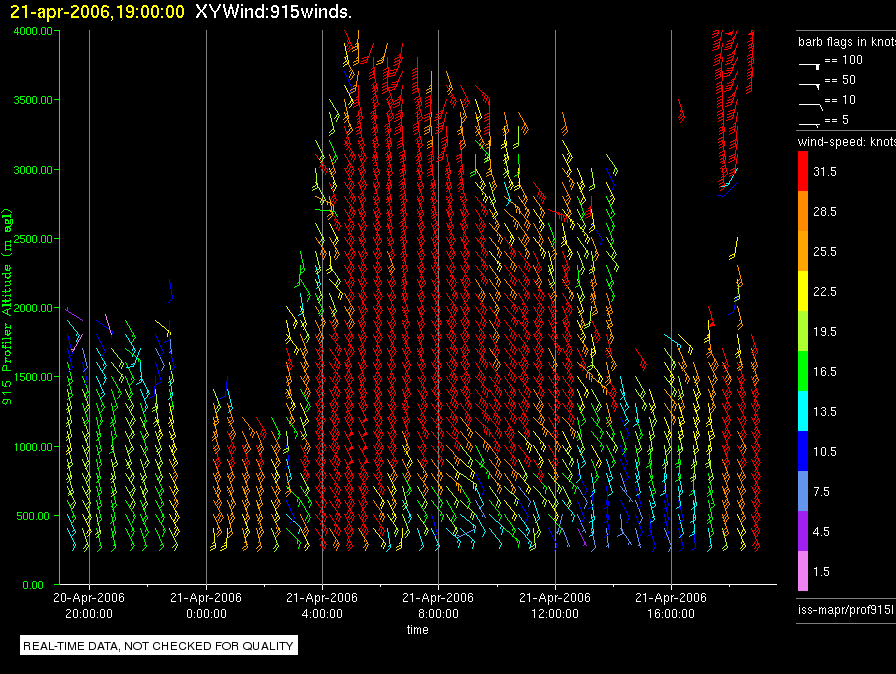Image resolution: width=896 pixels, height=674 pixels.
Task: Select the red 31.5 knots color band
Action: [x=802, y=172]
